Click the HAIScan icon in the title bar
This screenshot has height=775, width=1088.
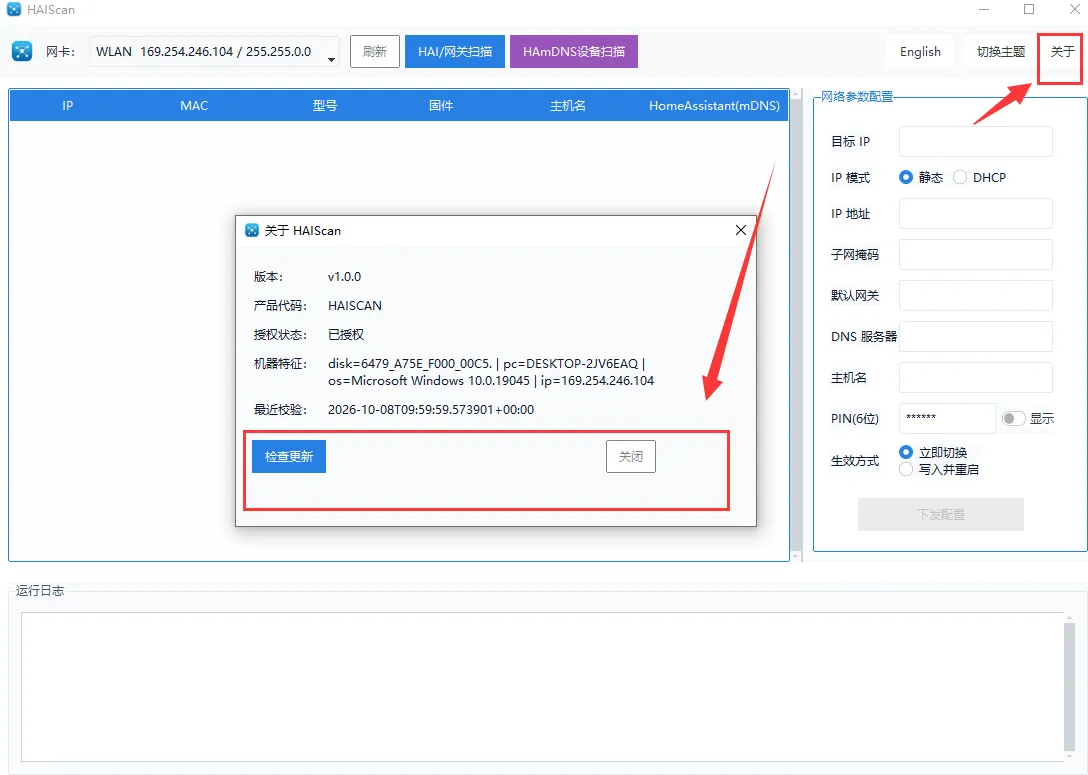tap(14, 10)
